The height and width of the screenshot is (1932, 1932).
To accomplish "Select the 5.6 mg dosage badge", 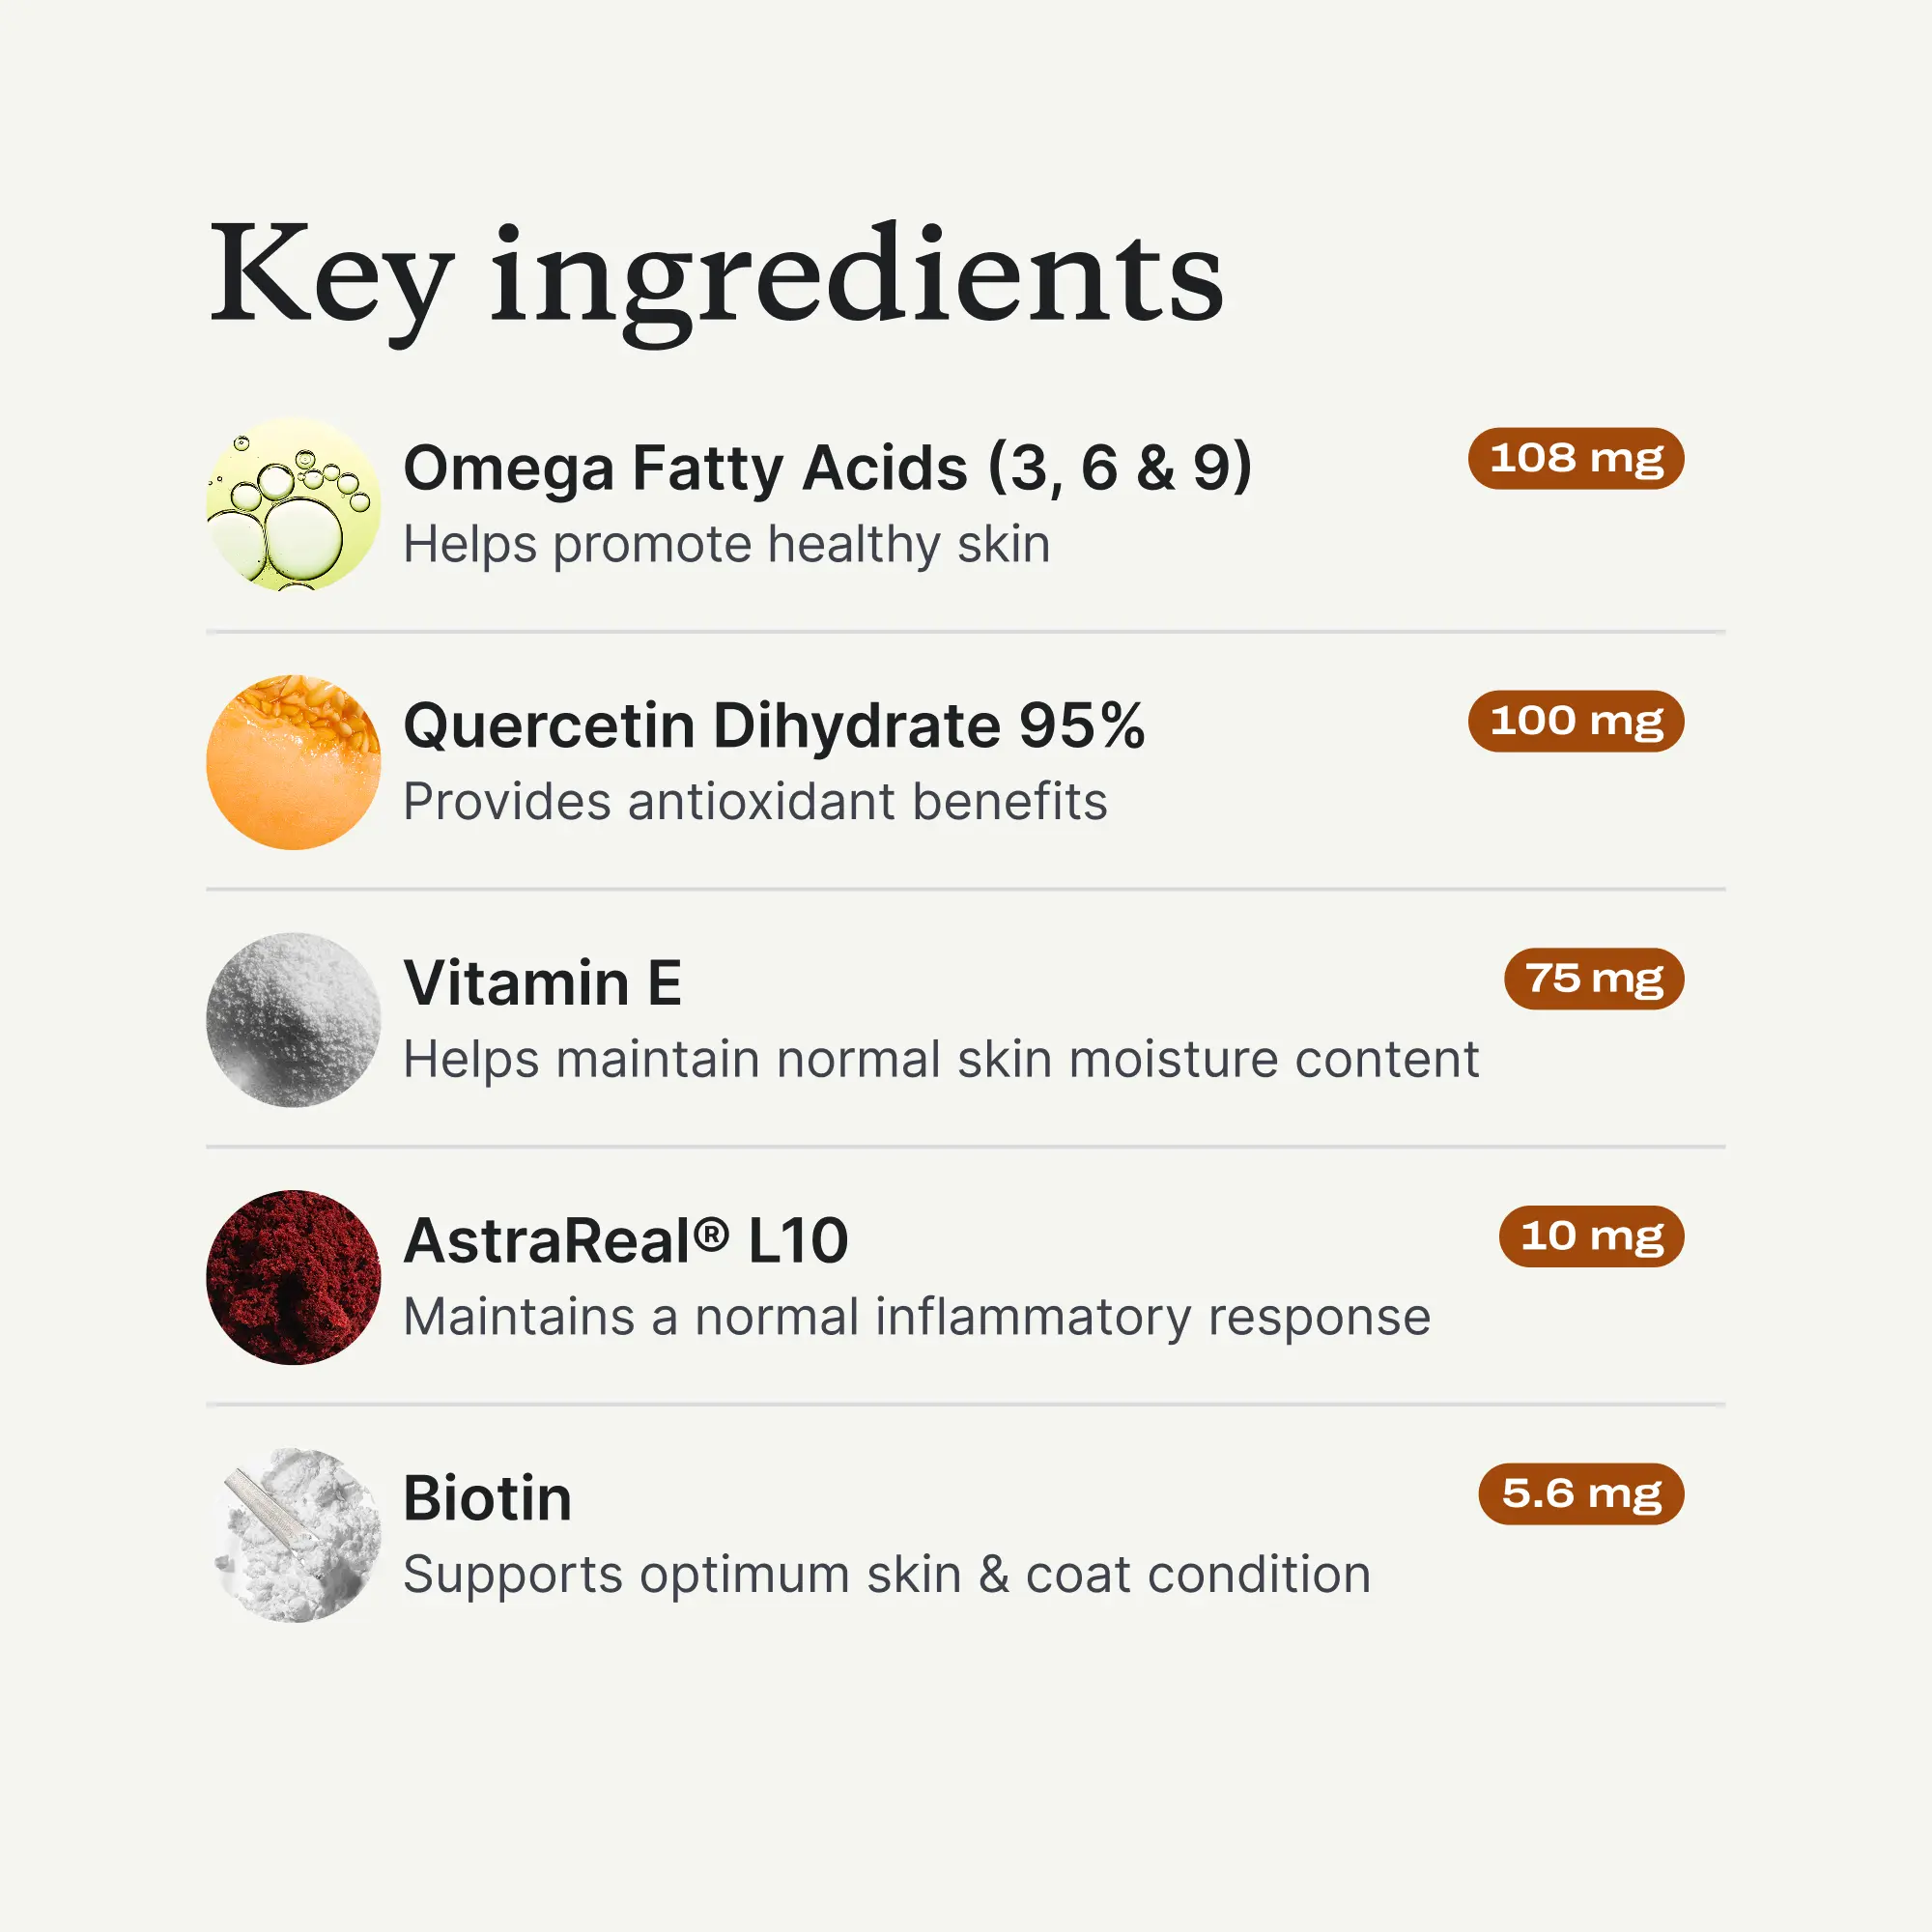I will (x=1581, y=1494).
